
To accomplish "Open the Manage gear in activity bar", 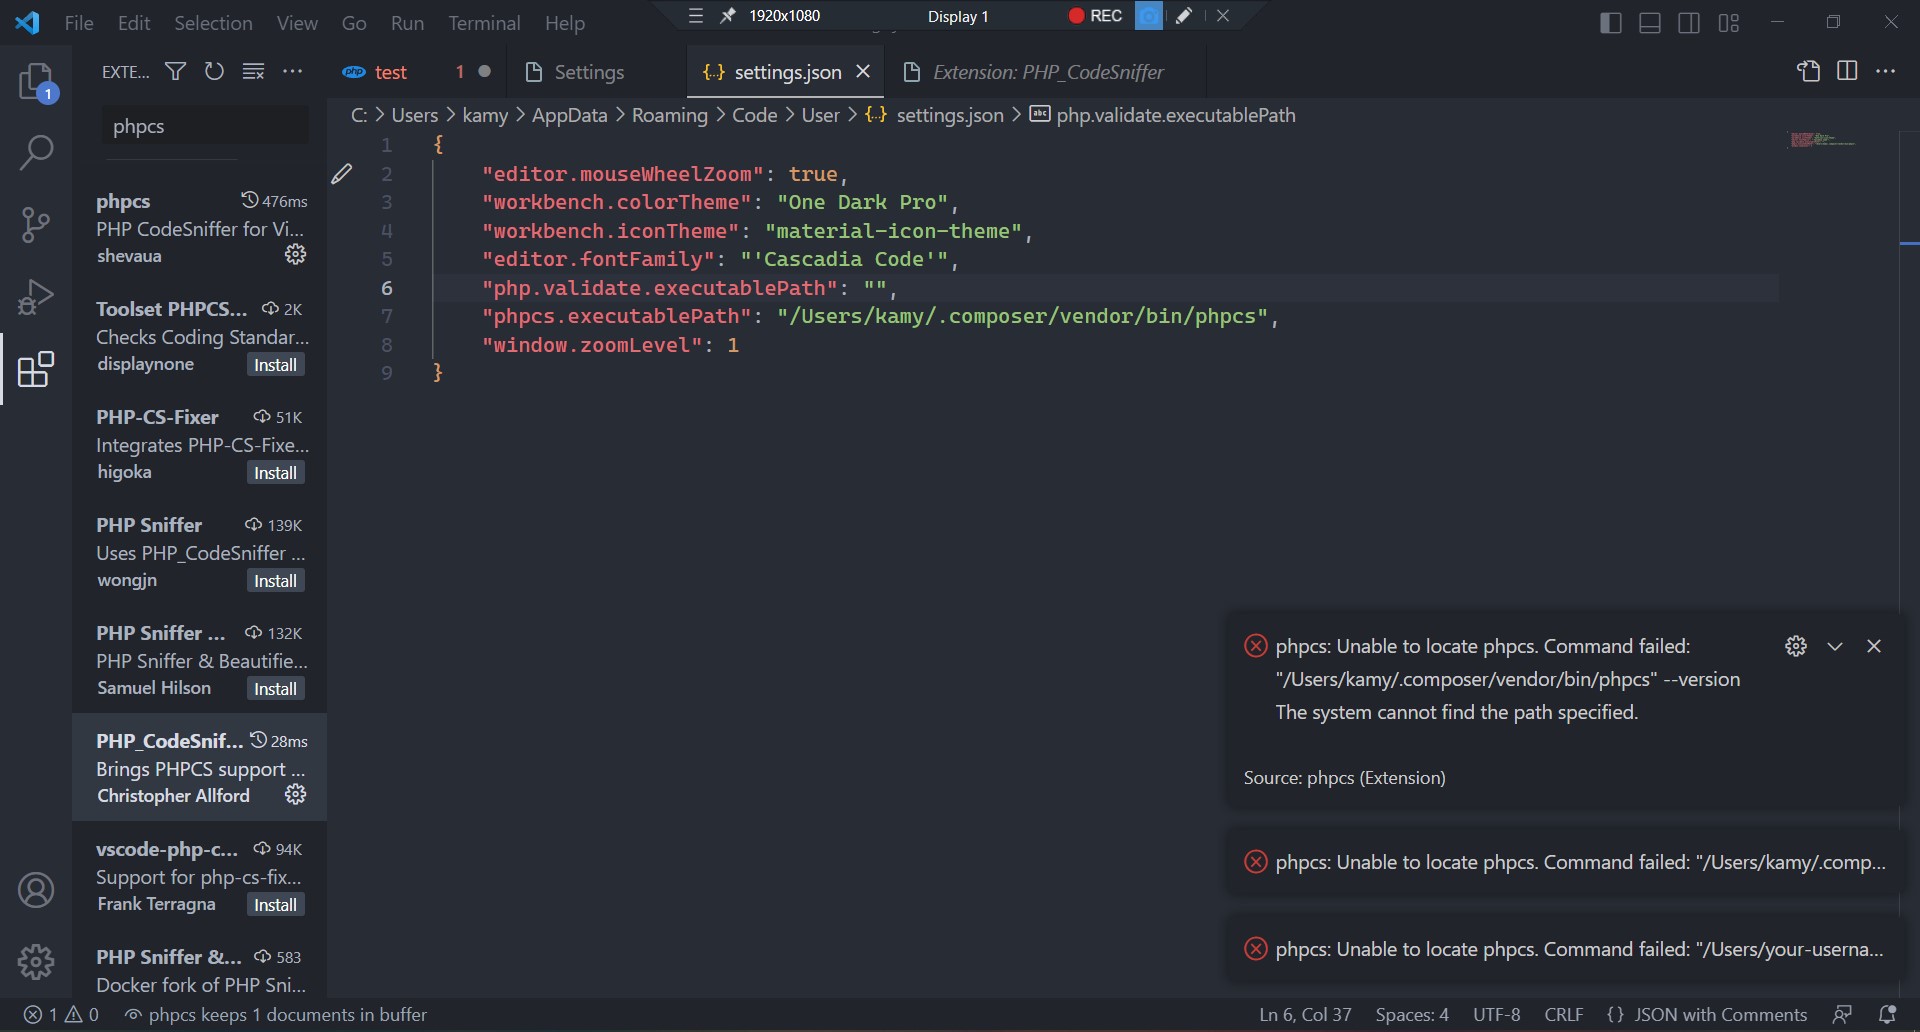I will point(37,962).
